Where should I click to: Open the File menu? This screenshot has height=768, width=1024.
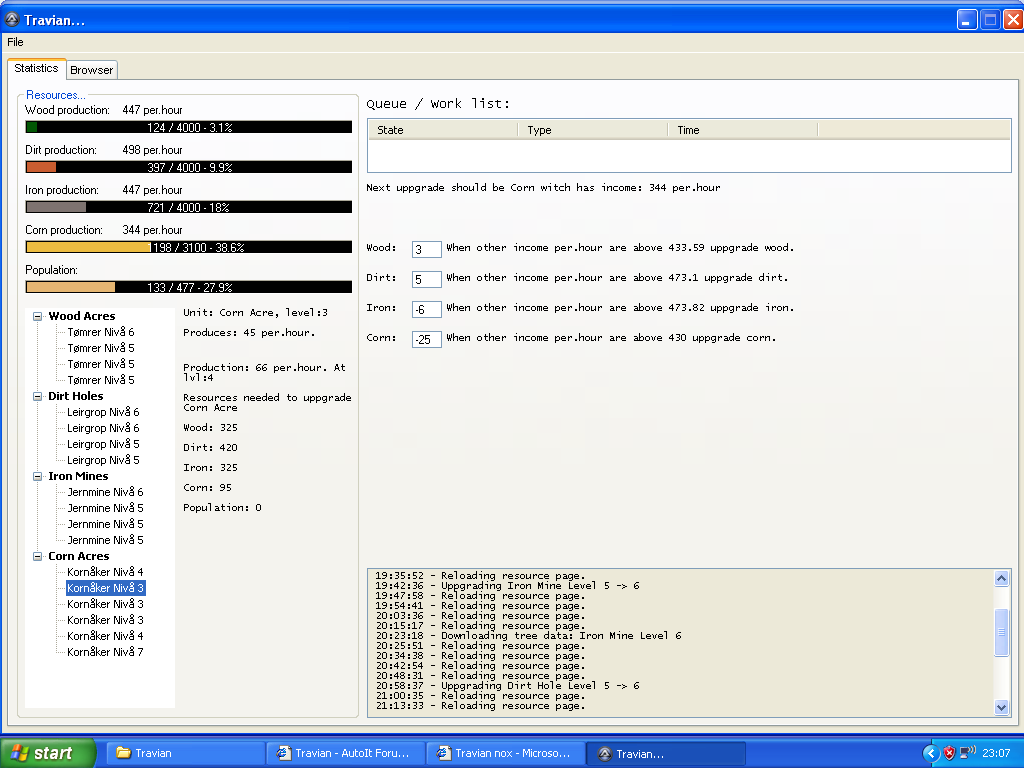click(x=15, y=42)
